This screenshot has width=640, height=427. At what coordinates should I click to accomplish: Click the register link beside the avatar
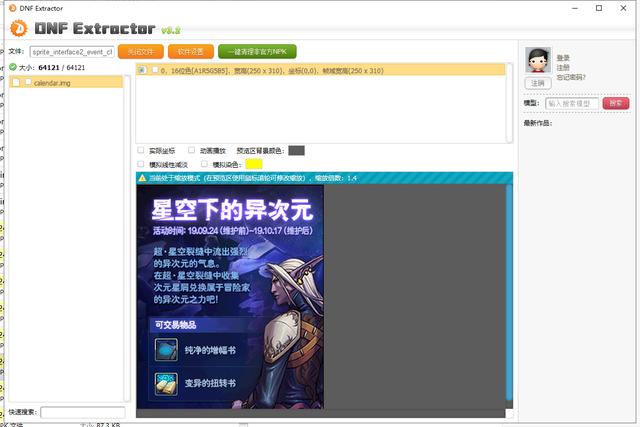tap(563, 67)
